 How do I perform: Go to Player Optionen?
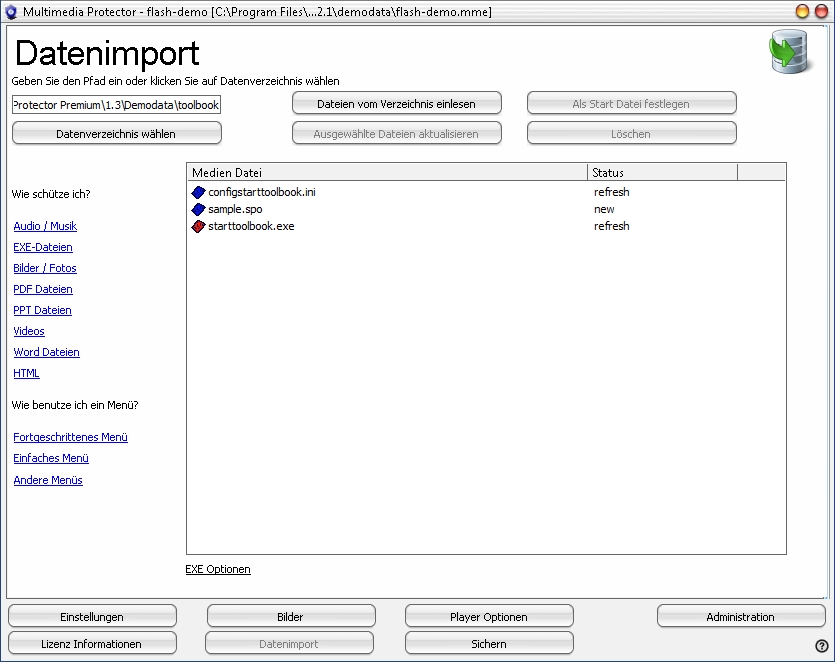coord(489,617)
